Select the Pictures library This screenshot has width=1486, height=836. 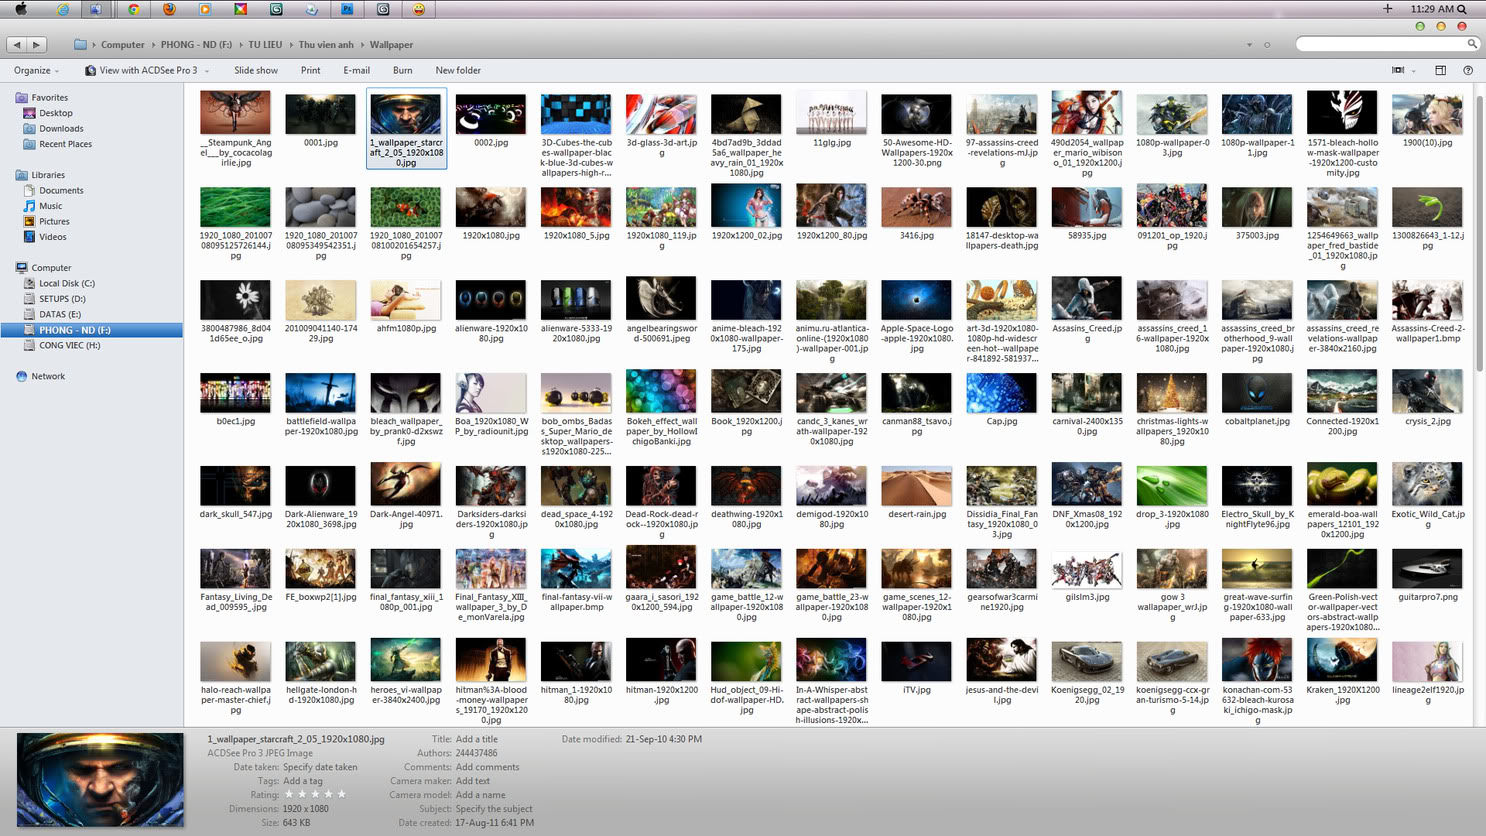(x=54, y=221)
